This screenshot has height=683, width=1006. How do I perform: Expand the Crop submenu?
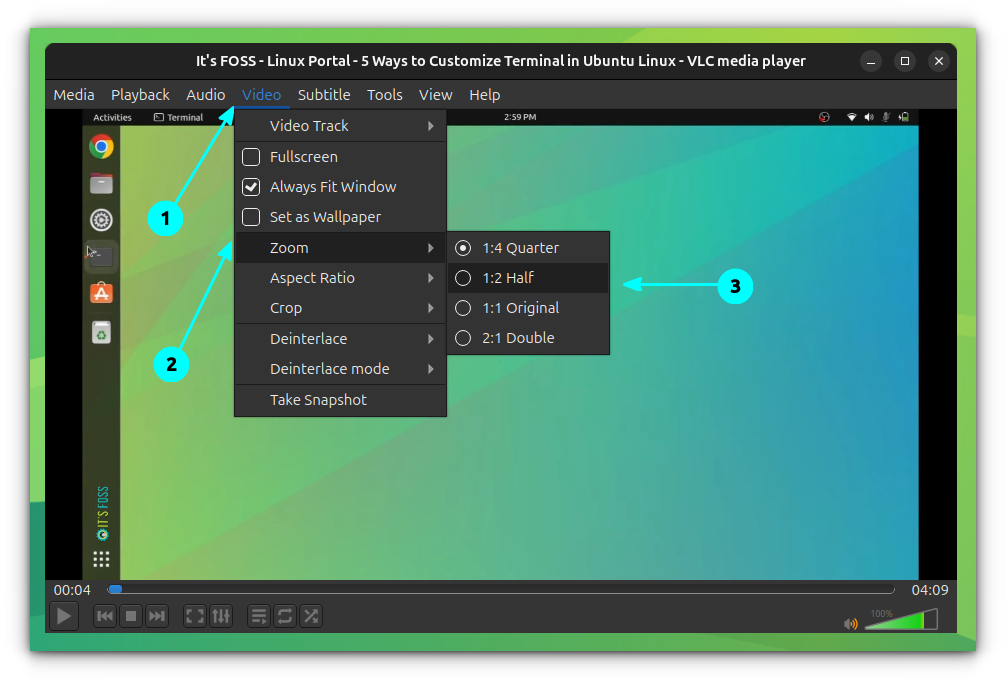coord(340,308)
